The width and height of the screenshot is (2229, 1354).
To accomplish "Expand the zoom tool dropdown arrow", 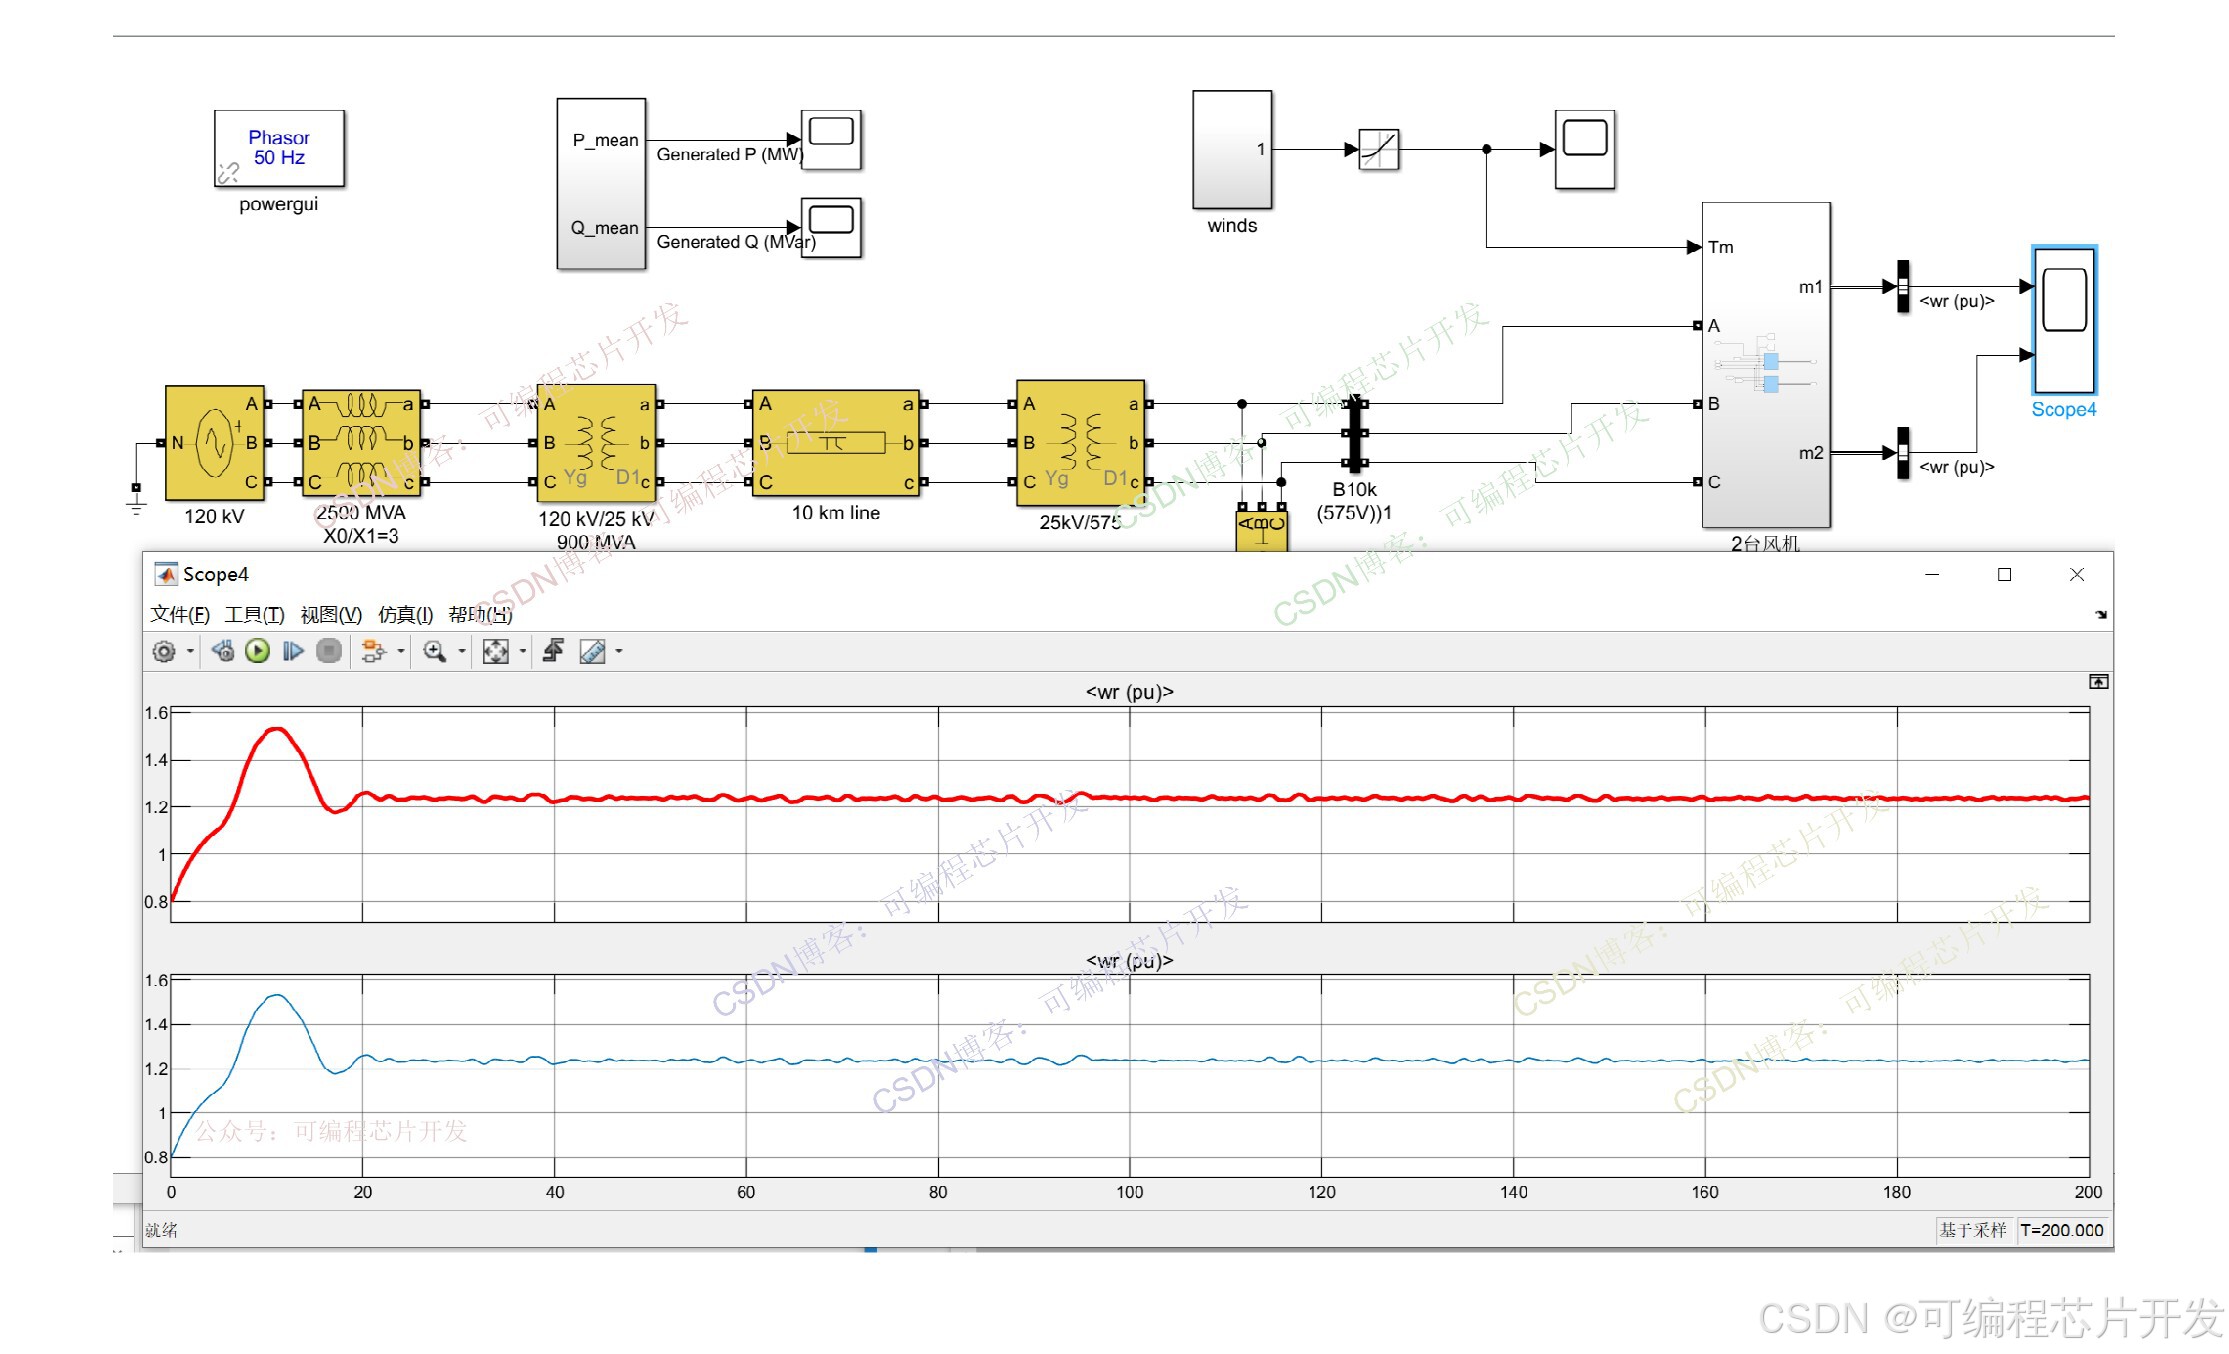I will click(x=462, y=652).
